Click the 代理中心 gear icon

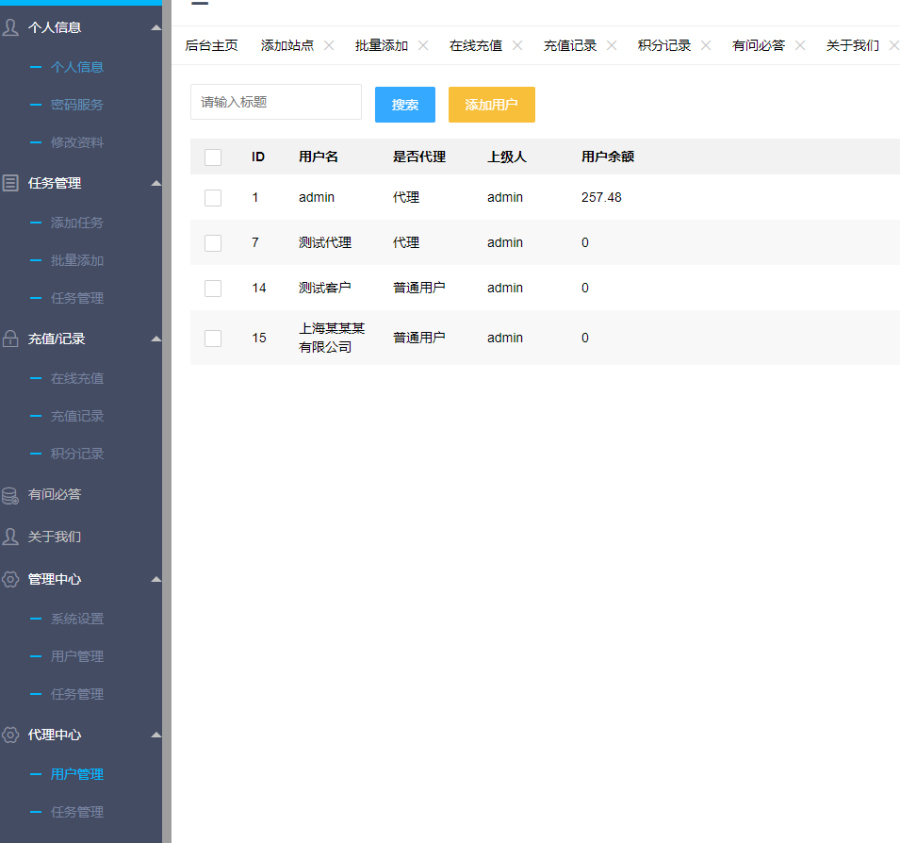coord(11,735)
